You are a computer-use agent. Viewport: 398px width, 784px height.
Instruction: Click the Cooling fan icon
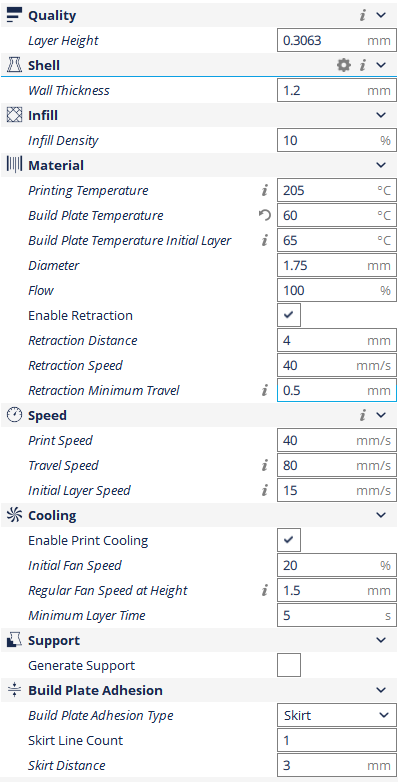tap(14, 515)
